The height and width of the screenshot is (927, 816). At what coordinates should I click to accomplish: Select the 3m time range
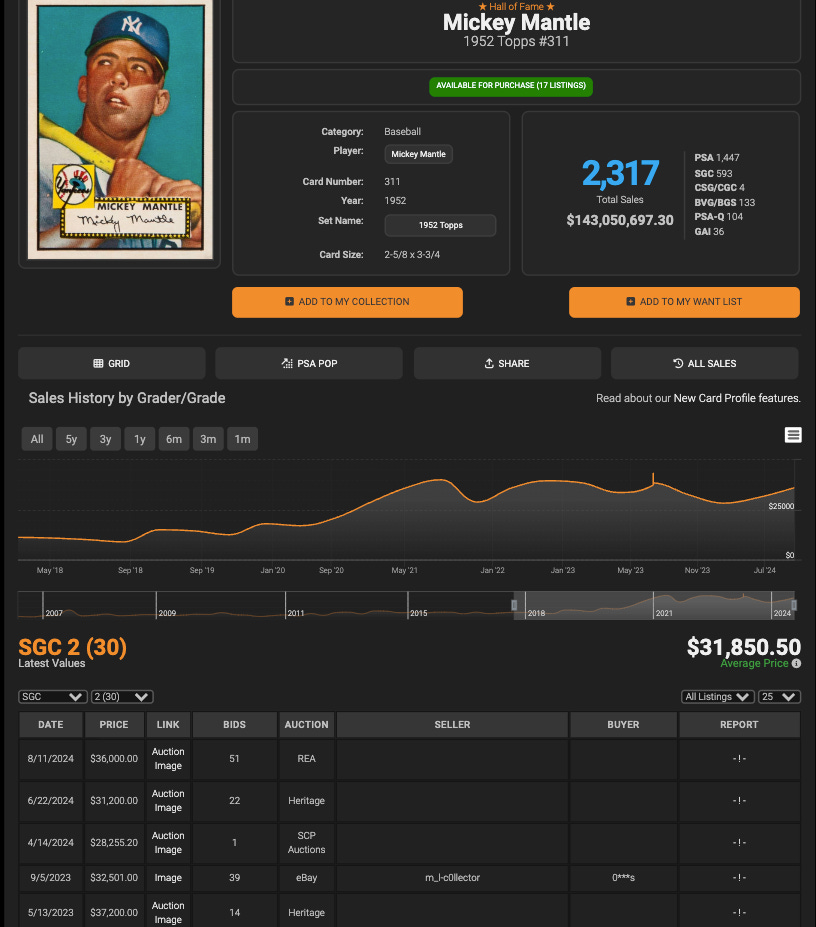(208, 439)
